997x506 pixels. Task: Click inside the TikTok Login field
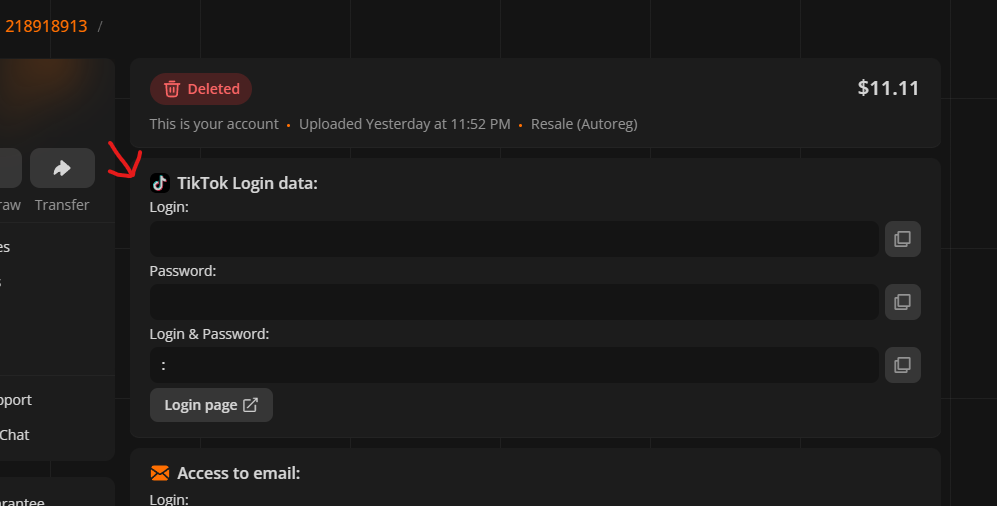point(514,239)
